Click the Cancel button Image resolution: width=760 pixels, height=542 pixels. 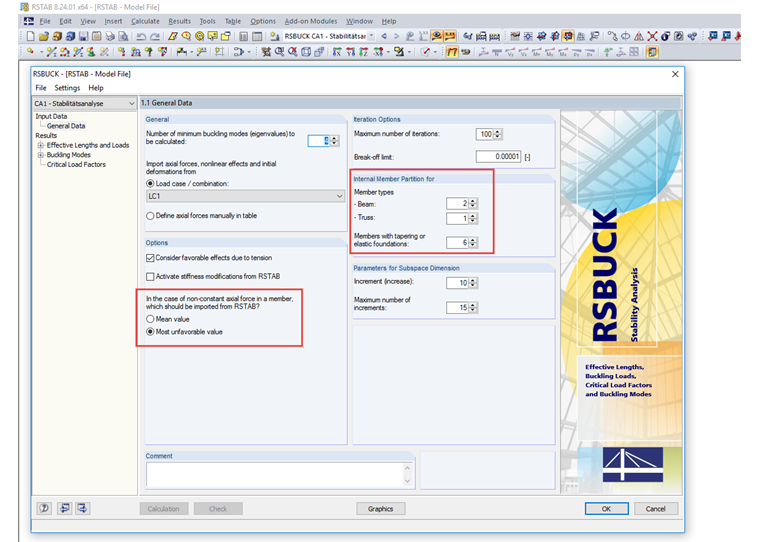coord(655,509)
